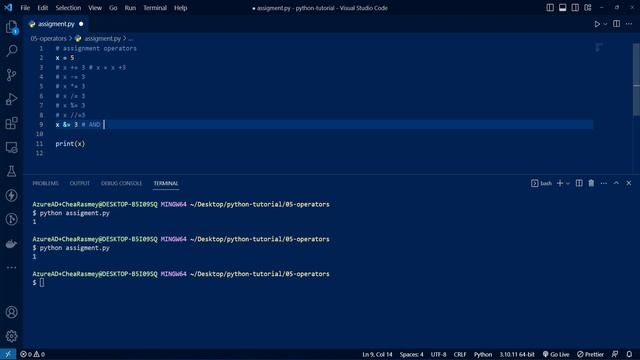Open terminal panel more actions
Image resolution: width=640 pixels, height=360 pixels.
click(604, 183)
